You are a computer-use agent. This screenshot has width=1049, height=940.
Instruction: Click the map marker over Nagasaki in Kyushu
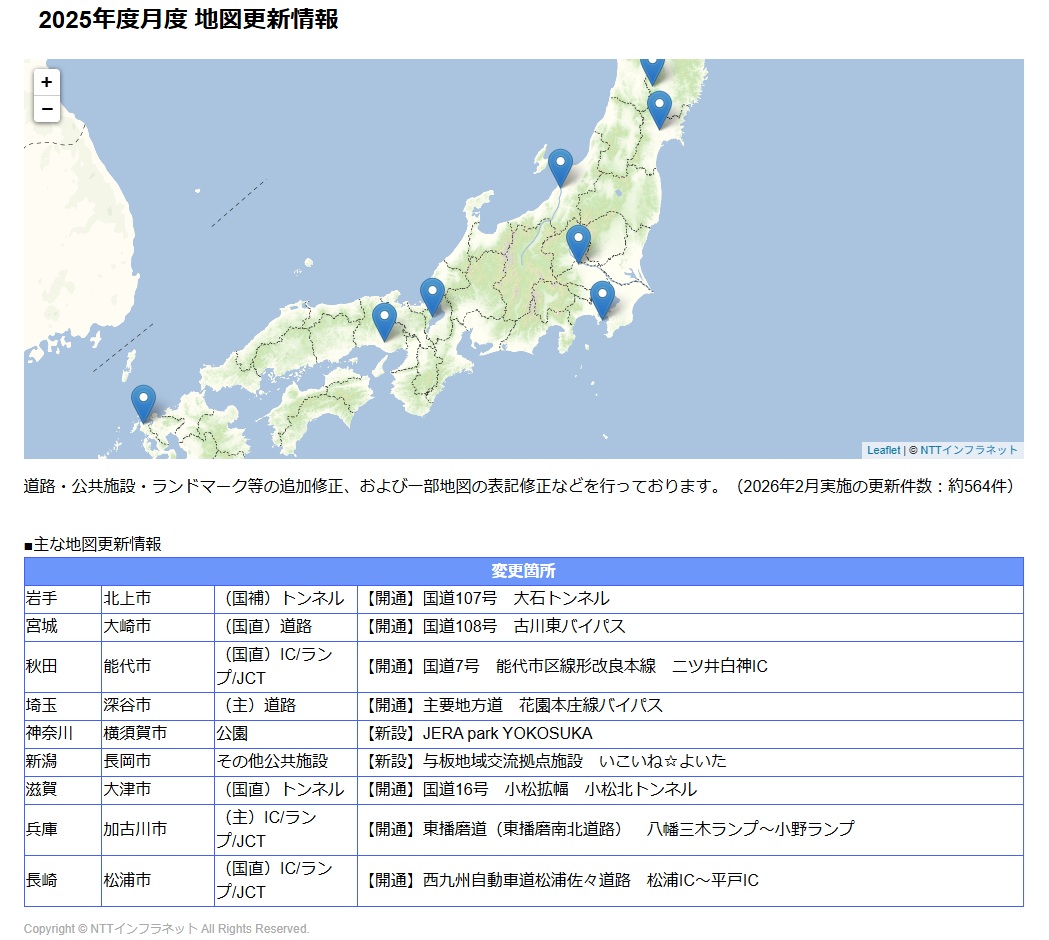point(143,402)
